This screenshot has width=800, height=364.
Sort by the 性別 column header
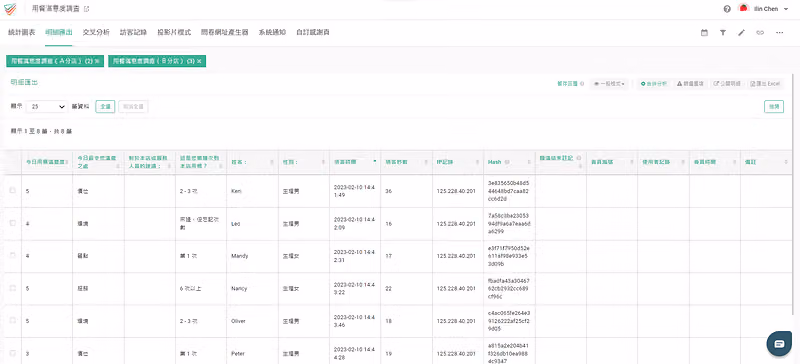tap(304, 162)
